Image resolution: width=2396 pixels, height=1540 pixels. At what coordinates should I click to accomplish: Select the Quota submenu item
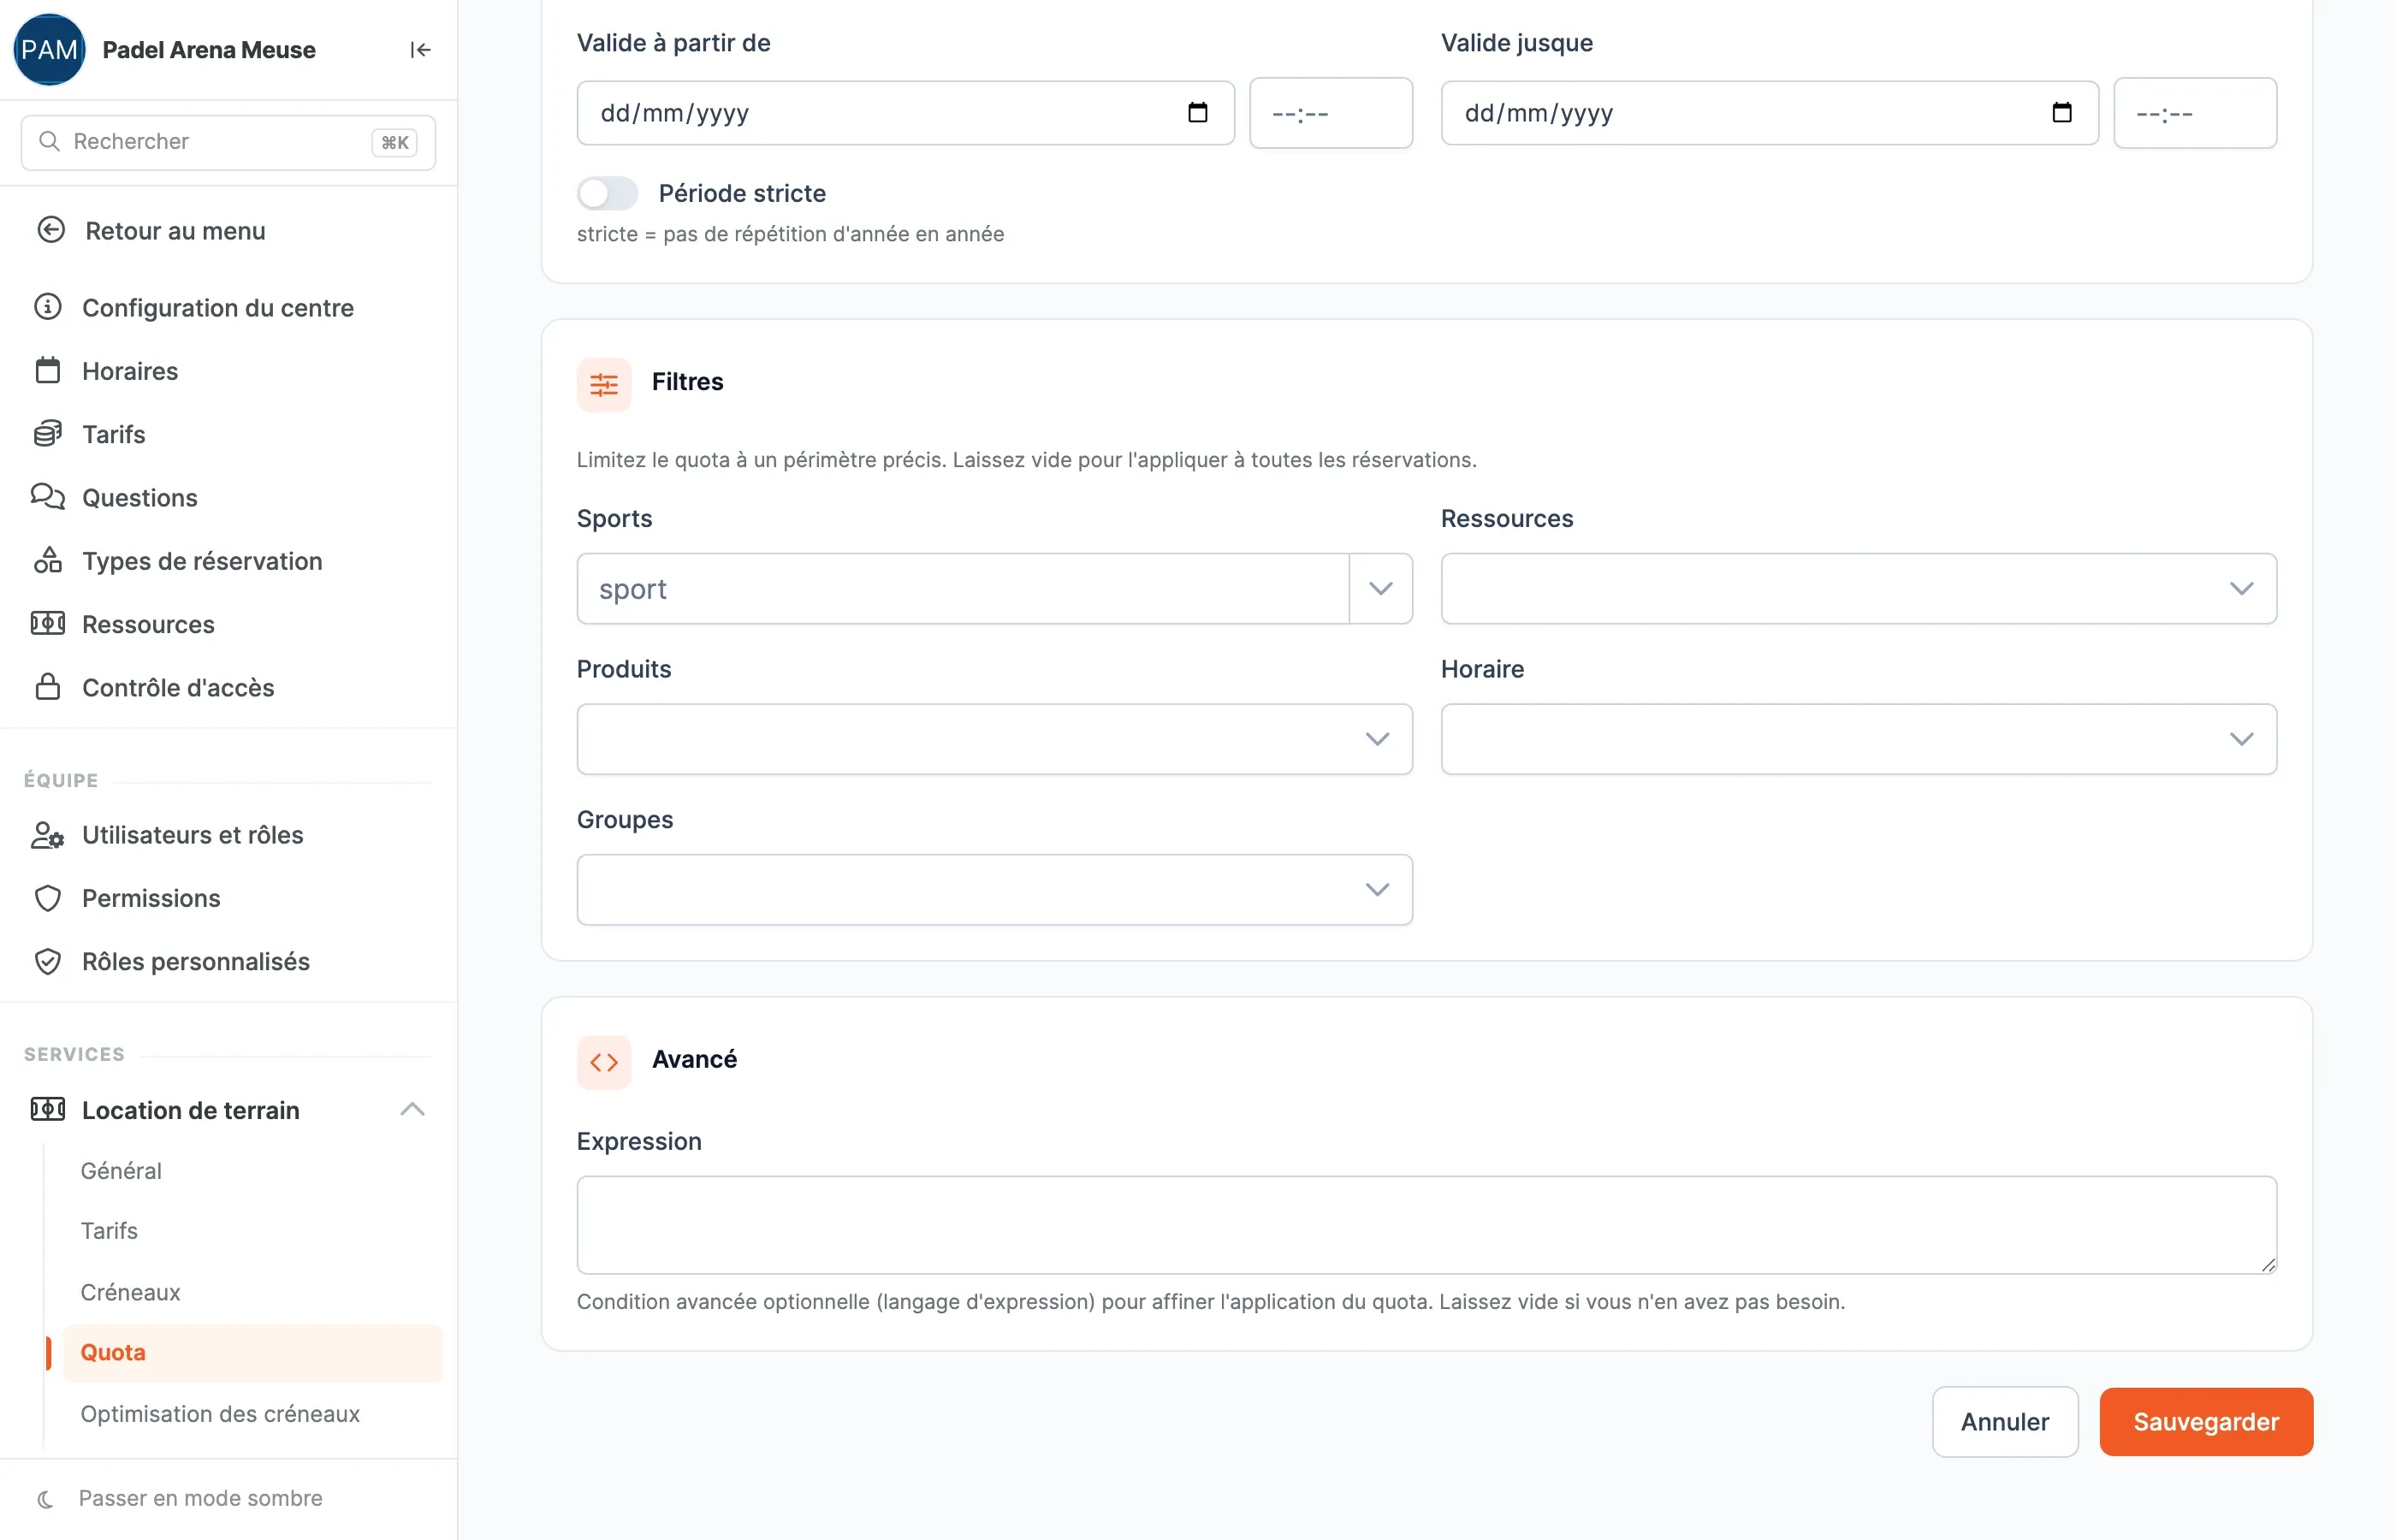252,1353
